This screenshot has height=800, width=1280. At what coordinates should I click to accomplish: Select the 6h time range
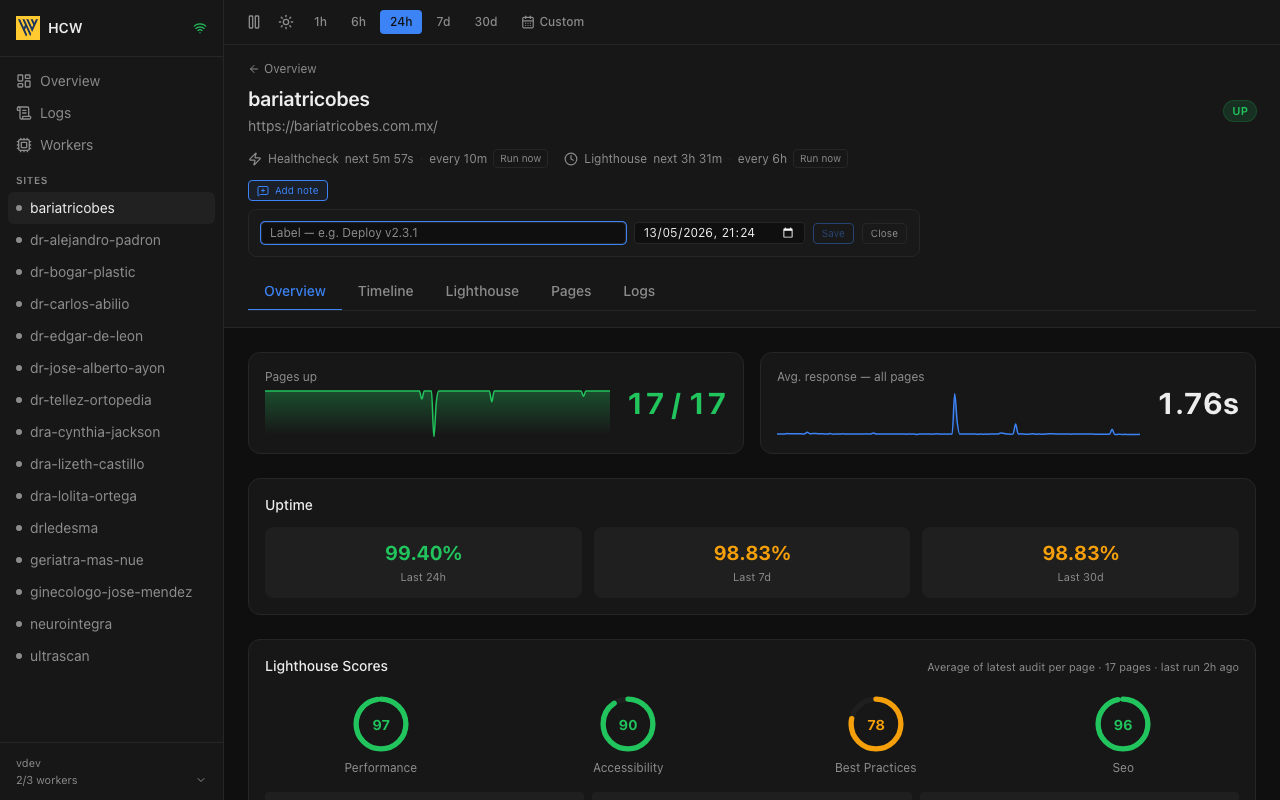point(358,22)
